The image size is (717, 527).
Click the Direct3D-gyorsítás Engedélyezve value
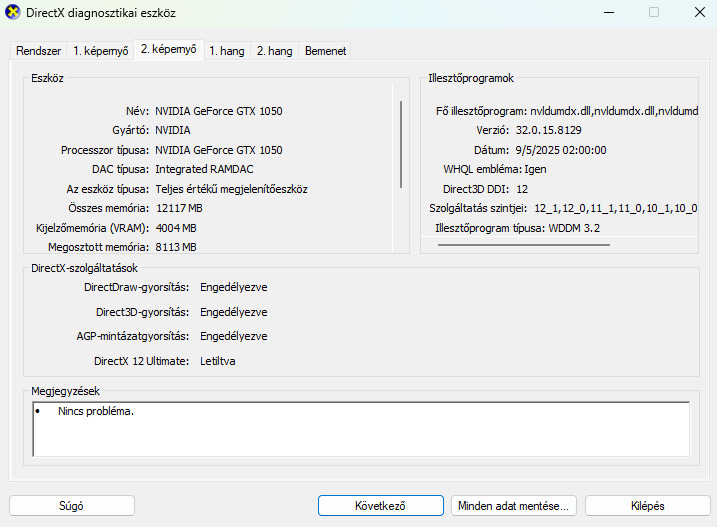(x=234, y=312)
